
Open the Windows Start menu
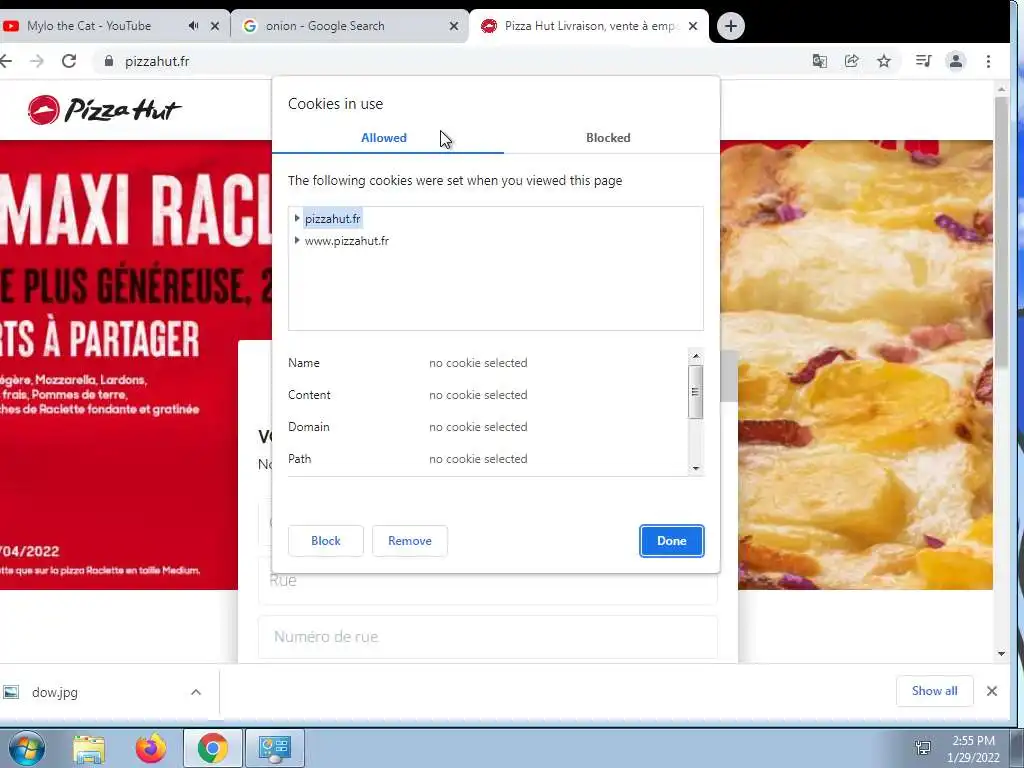click(x=26, y=748)
